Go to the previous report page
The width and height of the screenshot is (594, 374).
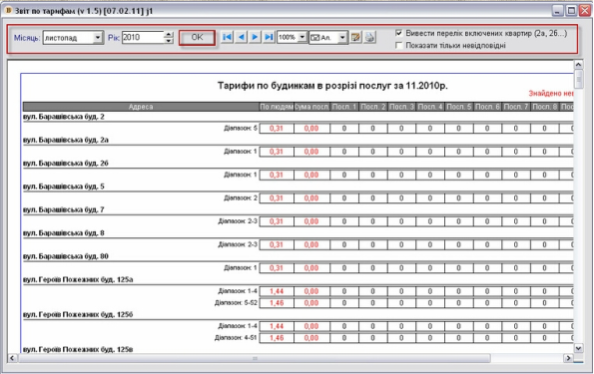click(x=241, y=37)
